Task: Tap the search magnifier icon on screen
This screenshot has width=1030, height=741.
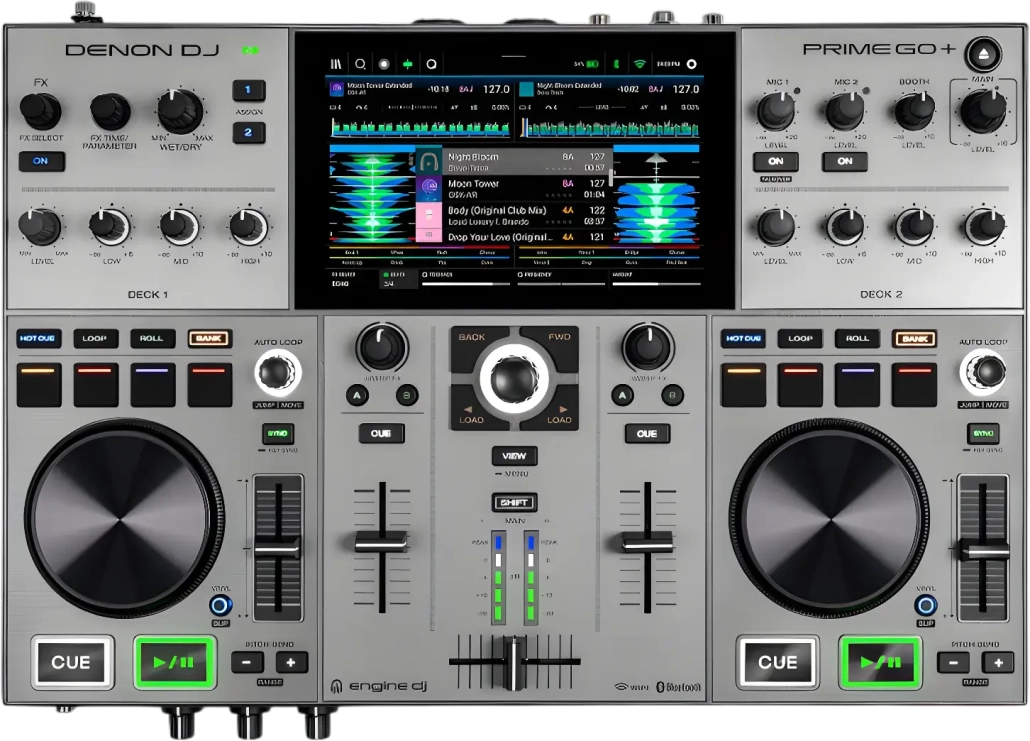Action: tap(360, 63)
